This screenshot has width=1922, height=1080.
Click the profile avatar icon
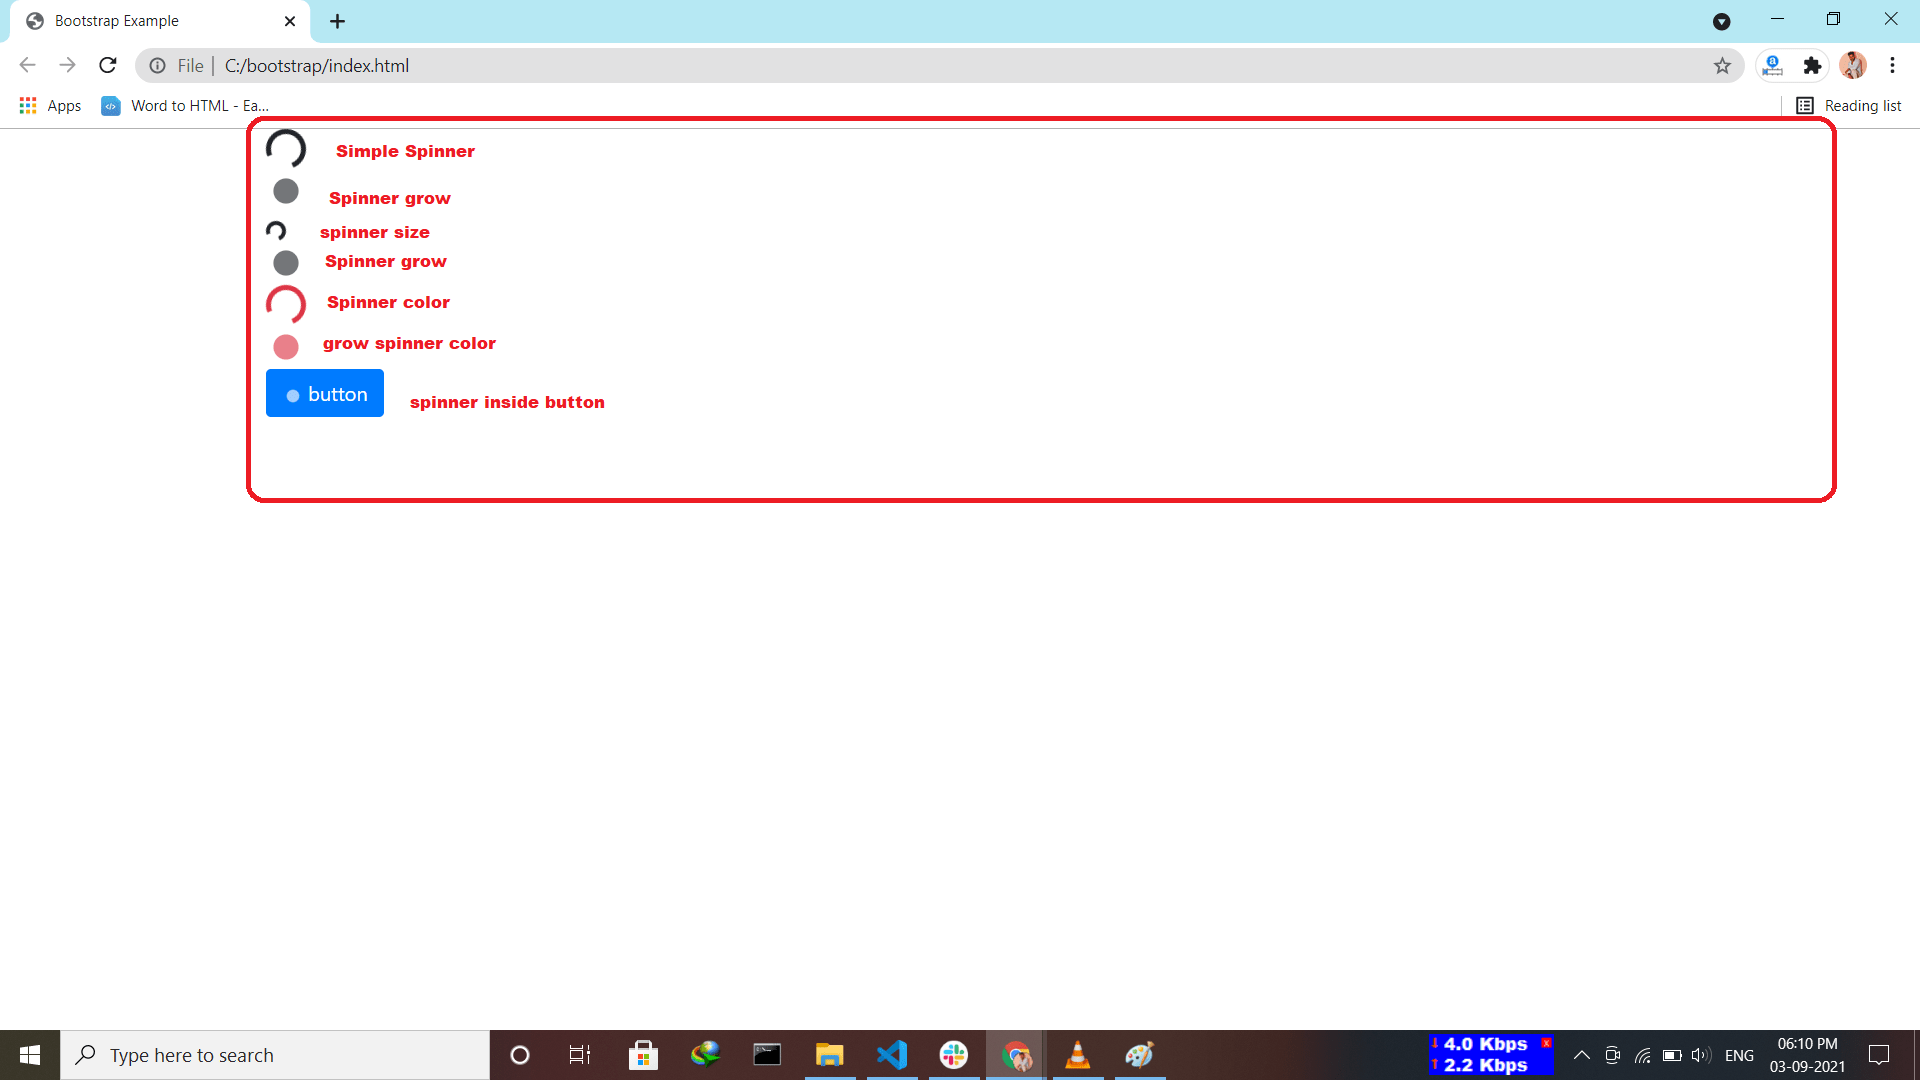pos(1852,66)
